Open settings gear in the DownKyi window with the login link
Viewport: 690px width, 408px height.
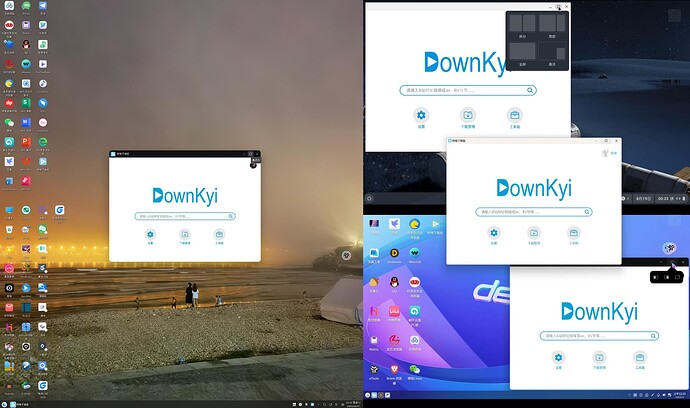(494, 232)
